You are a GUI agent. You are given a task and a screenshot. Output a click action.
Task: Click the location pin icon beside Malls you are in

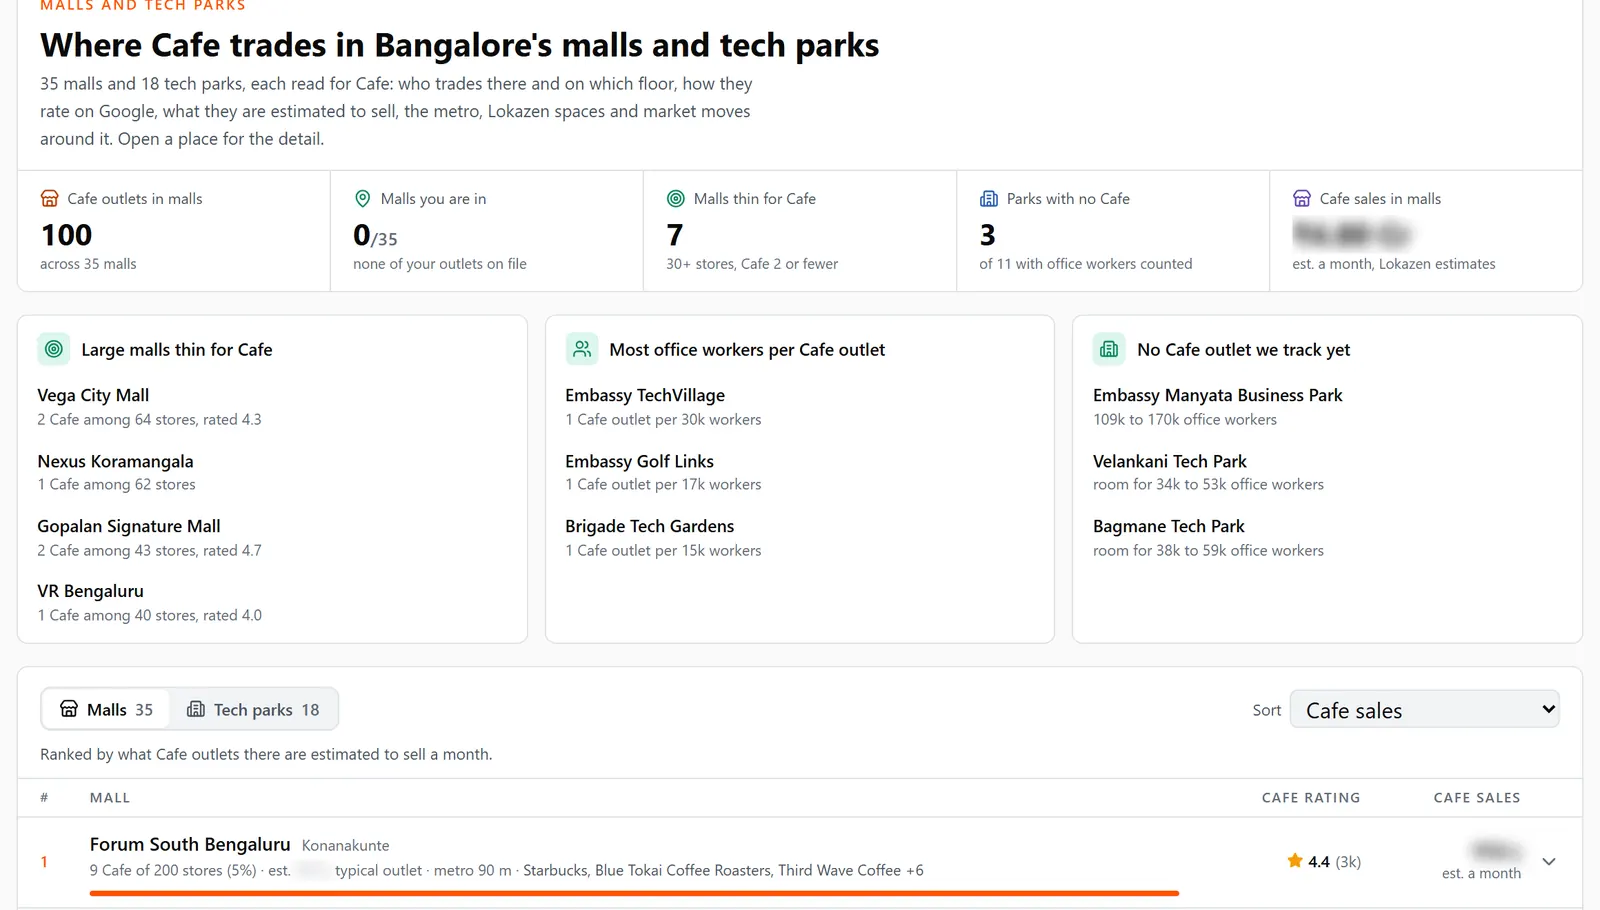363,199
